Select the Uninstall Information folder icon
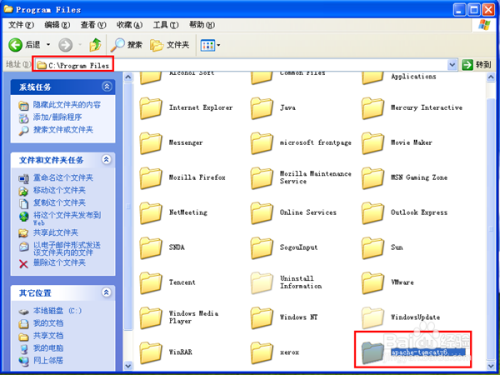The height and width of the screenshot is (375, 500). [262, 283]
